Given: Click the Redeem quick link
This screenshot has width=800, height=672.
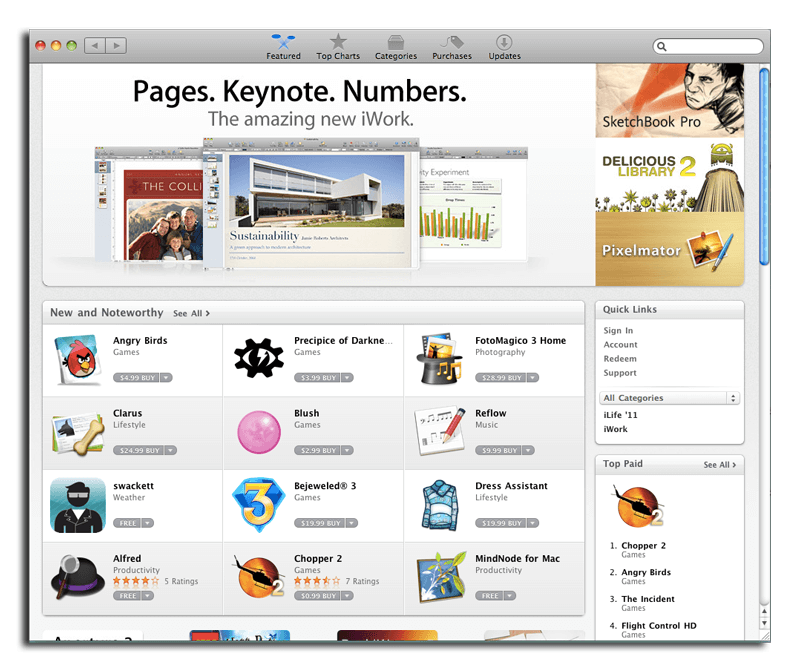Looking at the screenshot, I should pyautogui.click(x=620, y=359).
